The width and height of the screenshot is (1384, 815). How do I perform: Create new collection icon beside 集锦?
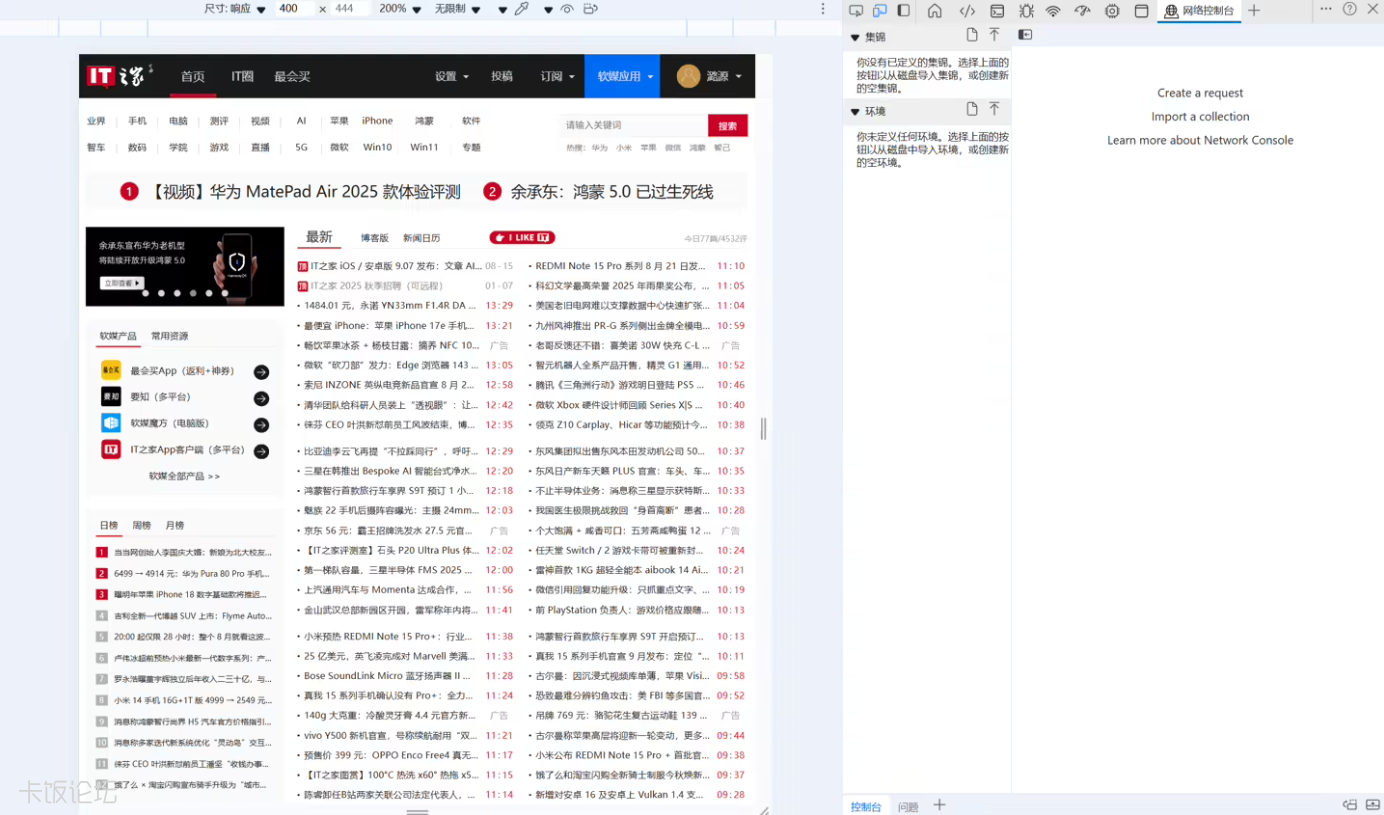pos(972,35)
